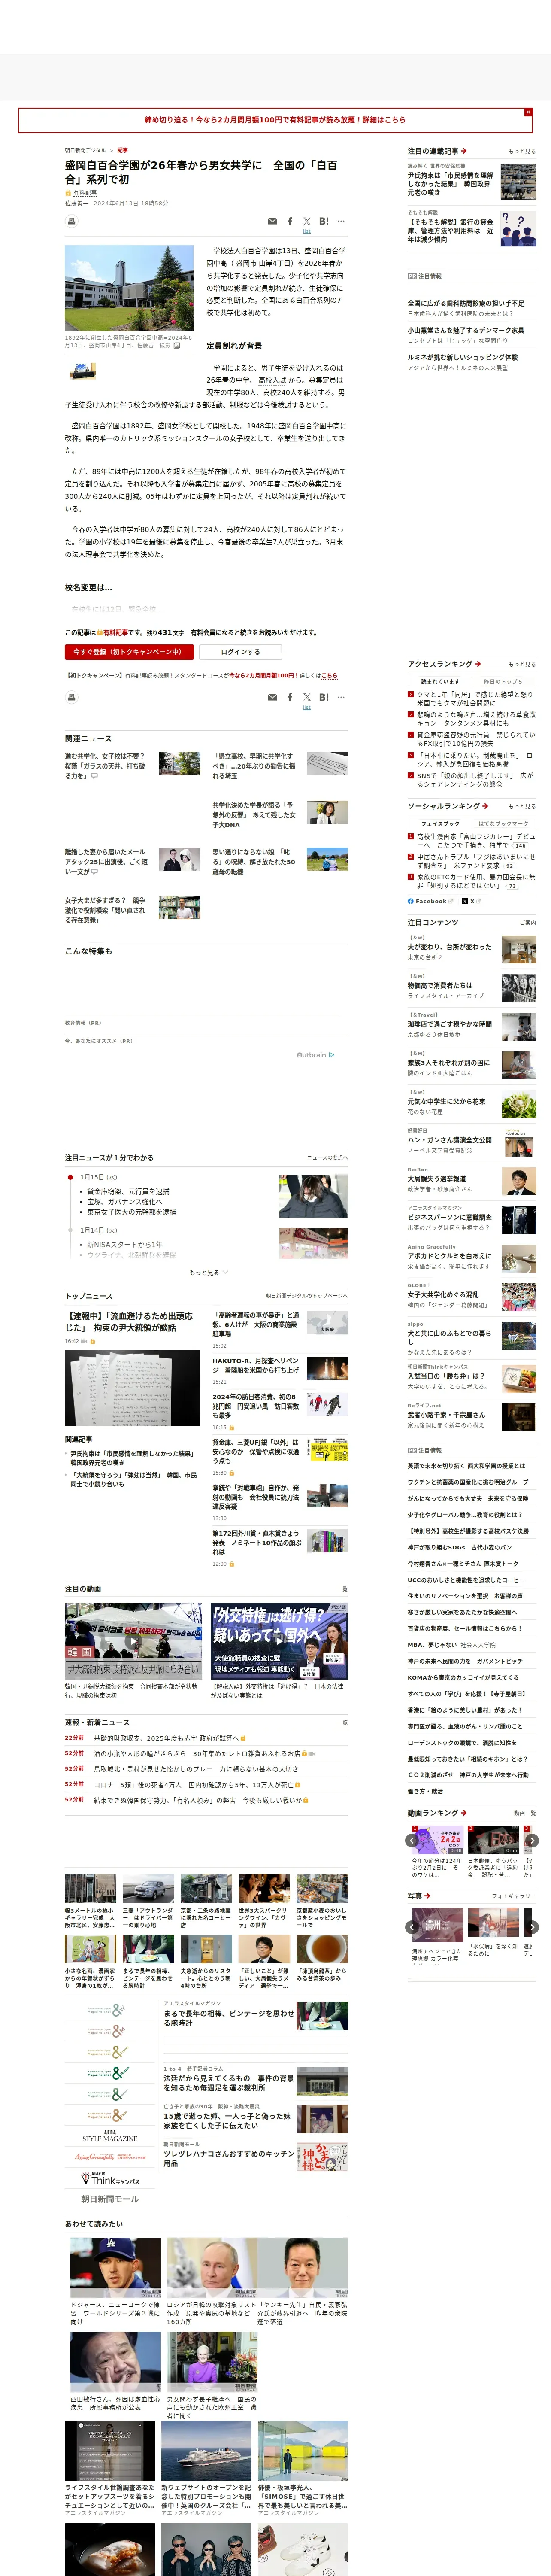Image resolution: width=551 pixels, height=2576 pixels.
Task: Switch to the はてなブックマーク tab
Action: coord(503,824)
